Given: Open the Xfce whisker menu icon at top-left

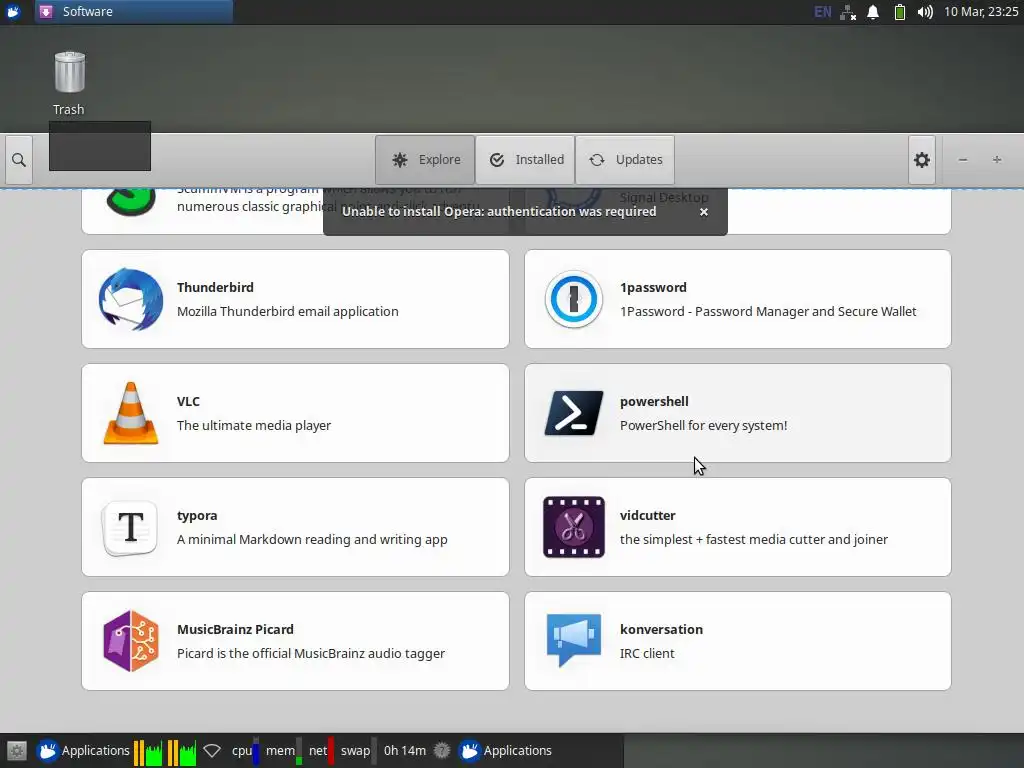Looking at the screenshot, I should click(x=13, y=12).
